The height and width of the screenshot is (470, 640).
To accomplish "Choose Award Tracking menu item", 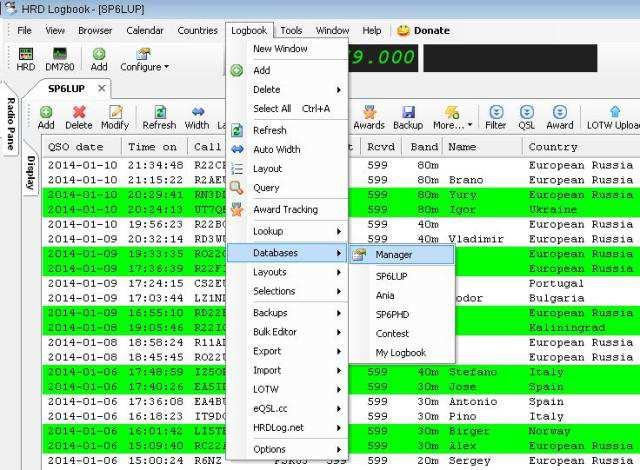I will (285, 209).
